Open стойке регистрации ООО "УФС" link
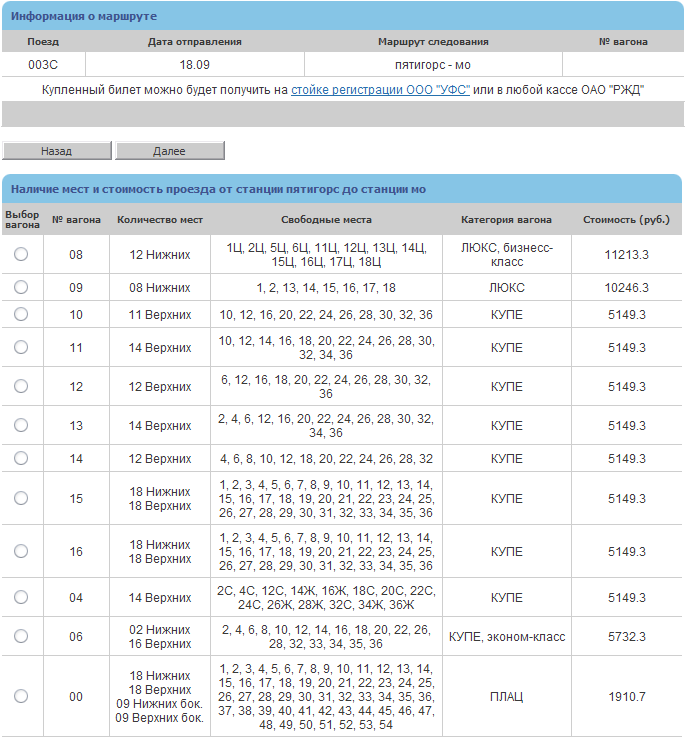The width and height of the screenshot is (685, 737). (x=380, y=90)
